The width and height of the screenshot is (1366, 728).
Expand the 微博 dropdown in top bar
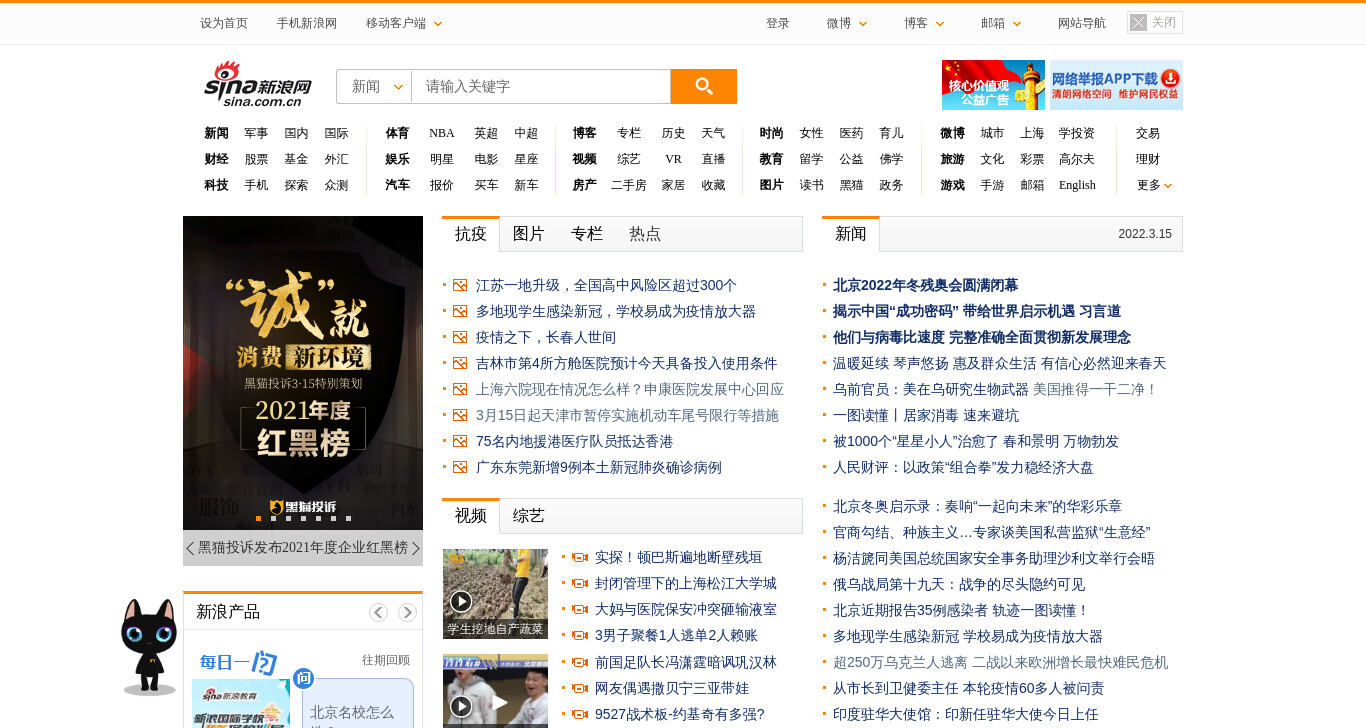[x=847, y=23]
